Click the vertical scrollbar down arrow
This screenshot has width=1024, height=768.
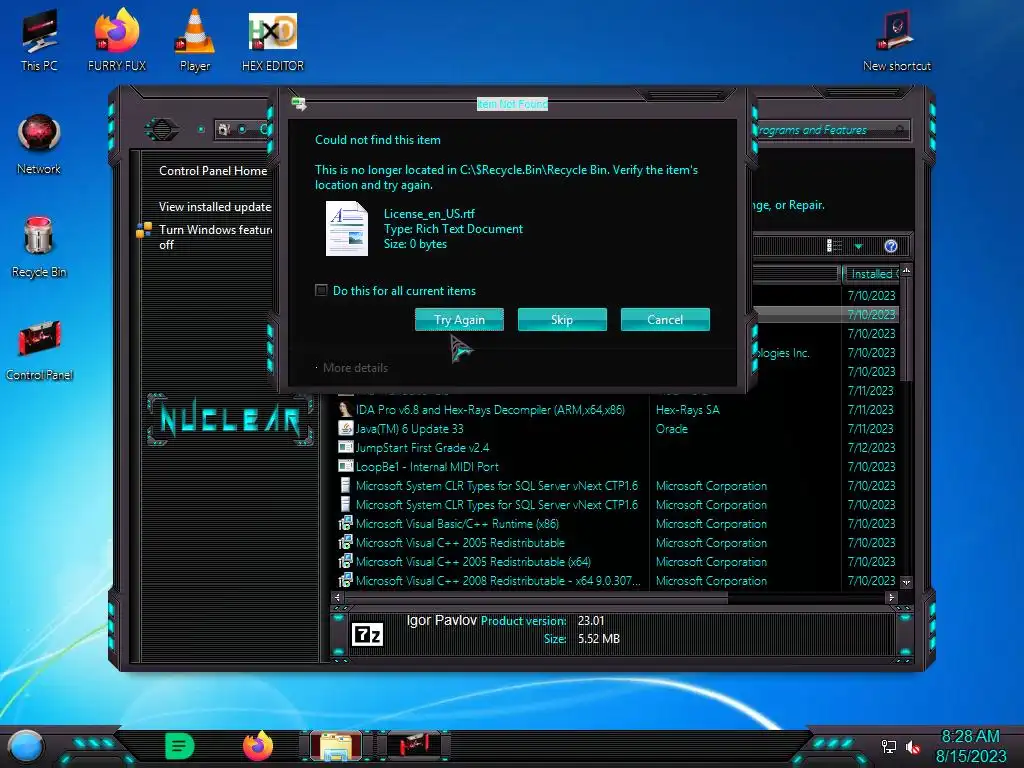click(906, 582)
